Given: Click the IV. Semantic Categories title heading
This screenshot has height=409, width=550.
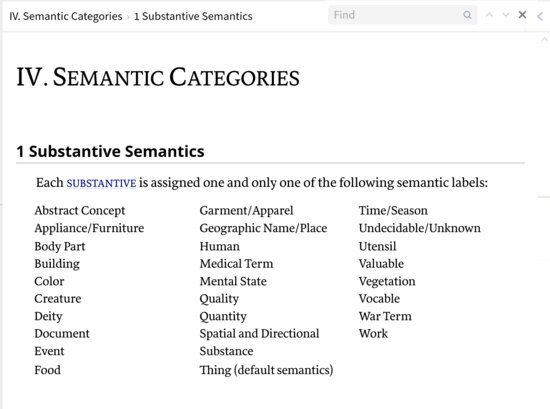Looking at the screenshot, I should pyautogui.click(x=158, y=78).
